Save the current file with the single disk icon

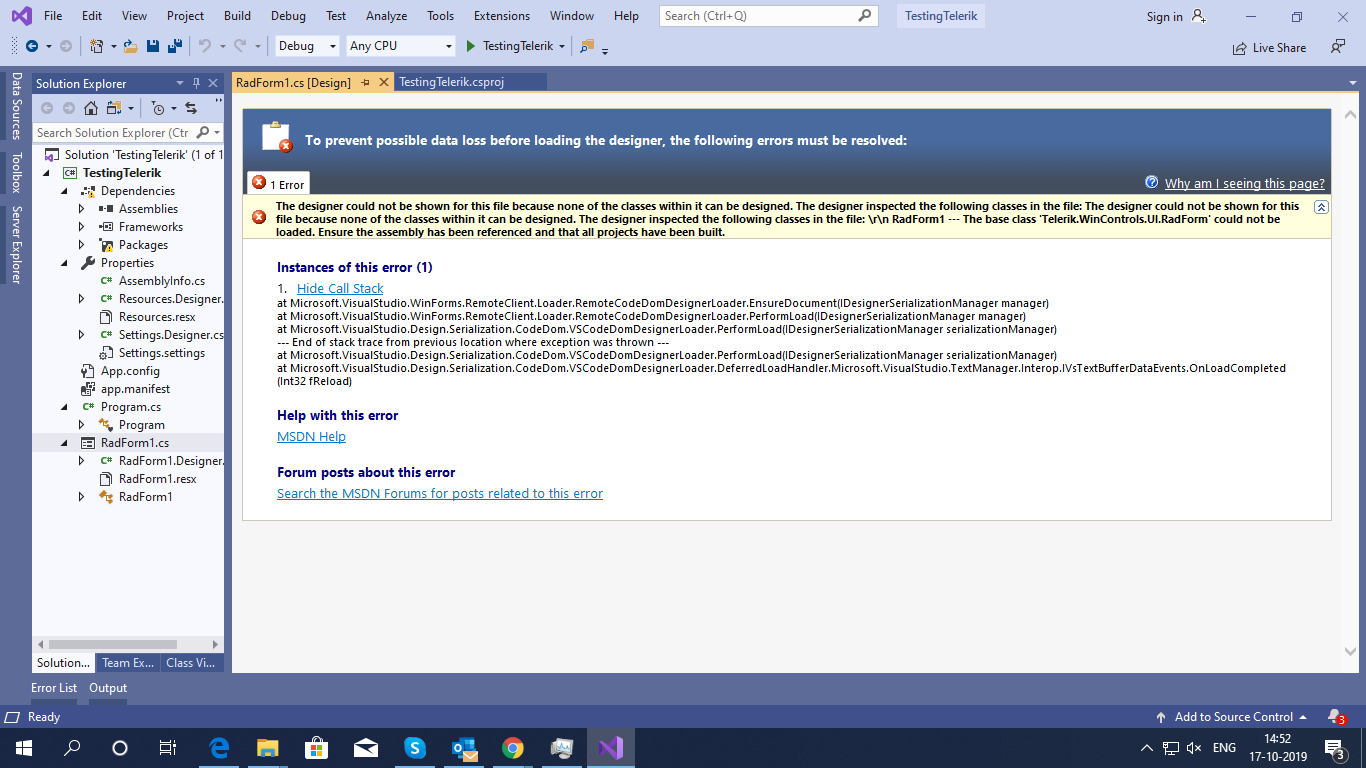153,46
